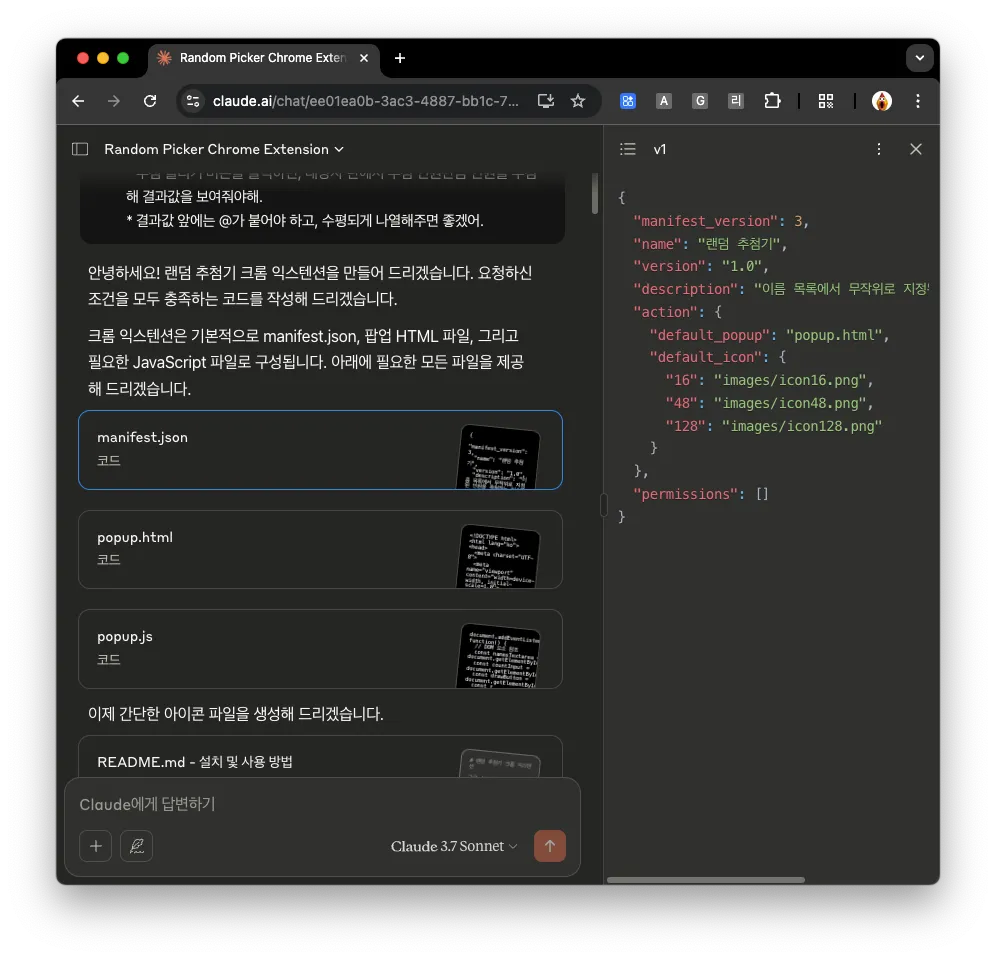996x959 pixels.
Task: Click the manifest.json code thumbnail preview
Action: [x=498, y=457]
